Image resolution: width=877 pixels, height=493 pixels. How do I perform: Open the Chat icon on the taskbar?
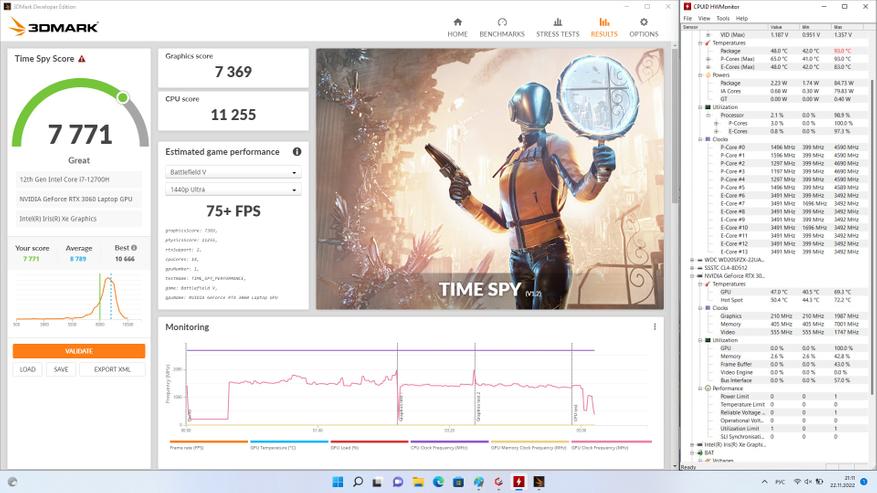point(398,482)
